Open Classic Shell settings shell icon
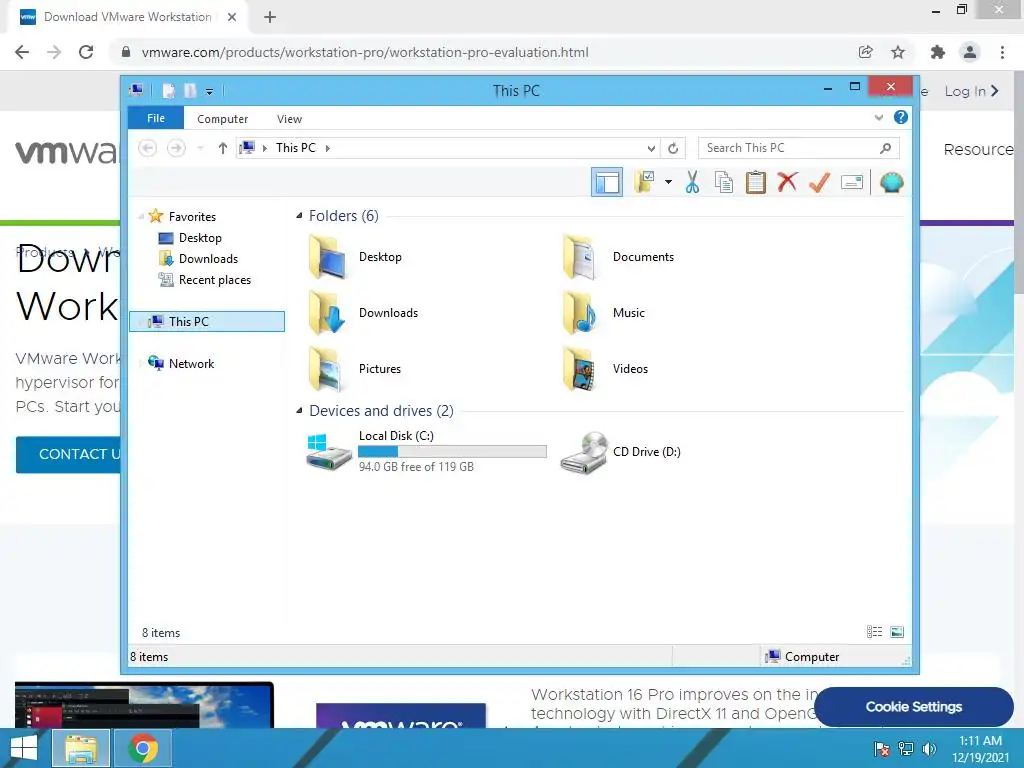Viewport: 1024px width, 768px height. click(x=891, y=182)
